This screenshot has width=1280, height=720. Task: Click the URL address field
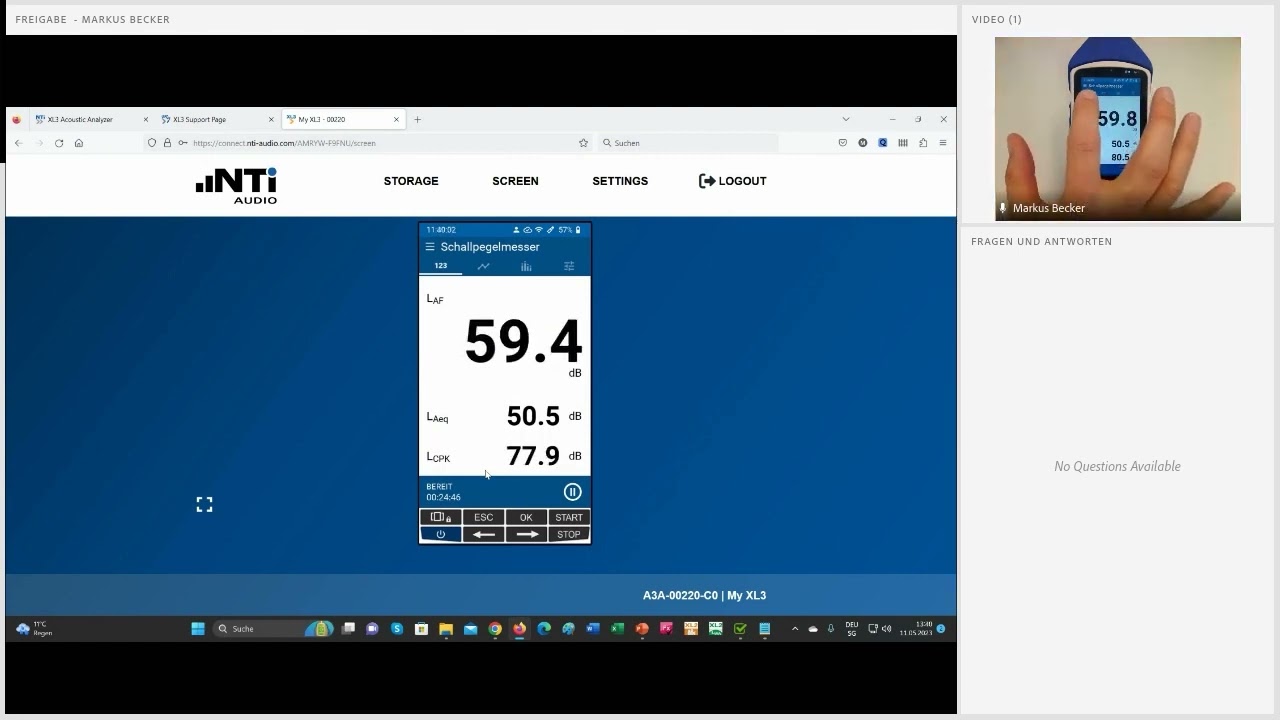368,143
